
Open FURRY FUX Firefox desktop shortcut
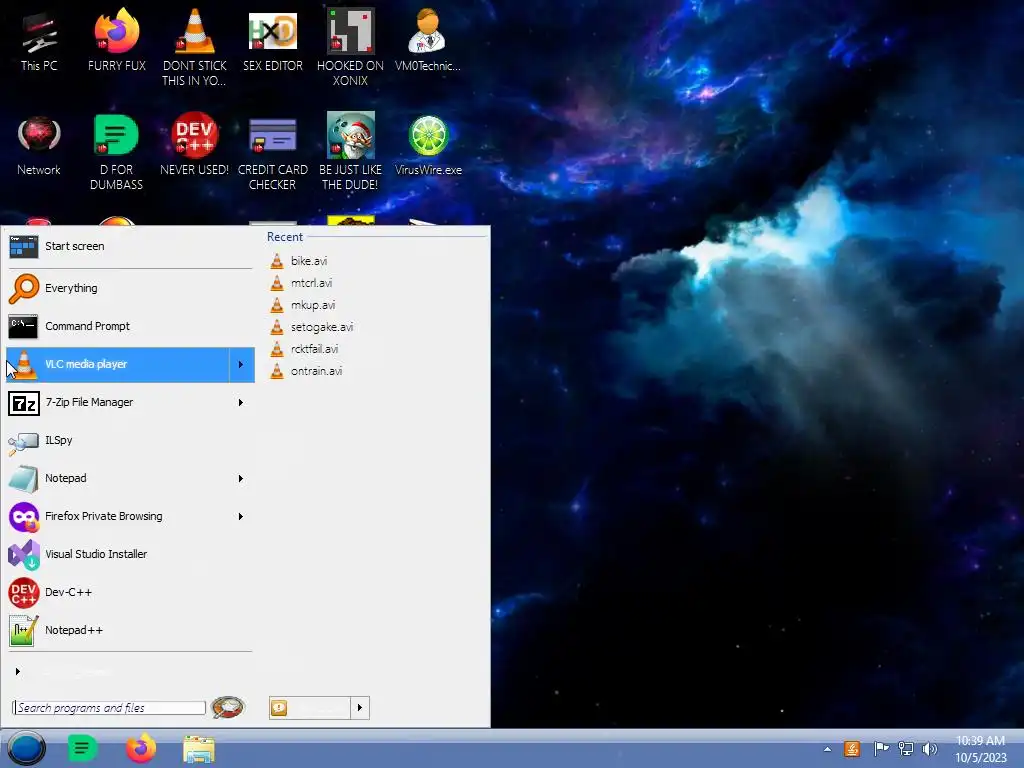tap(116, 42)
